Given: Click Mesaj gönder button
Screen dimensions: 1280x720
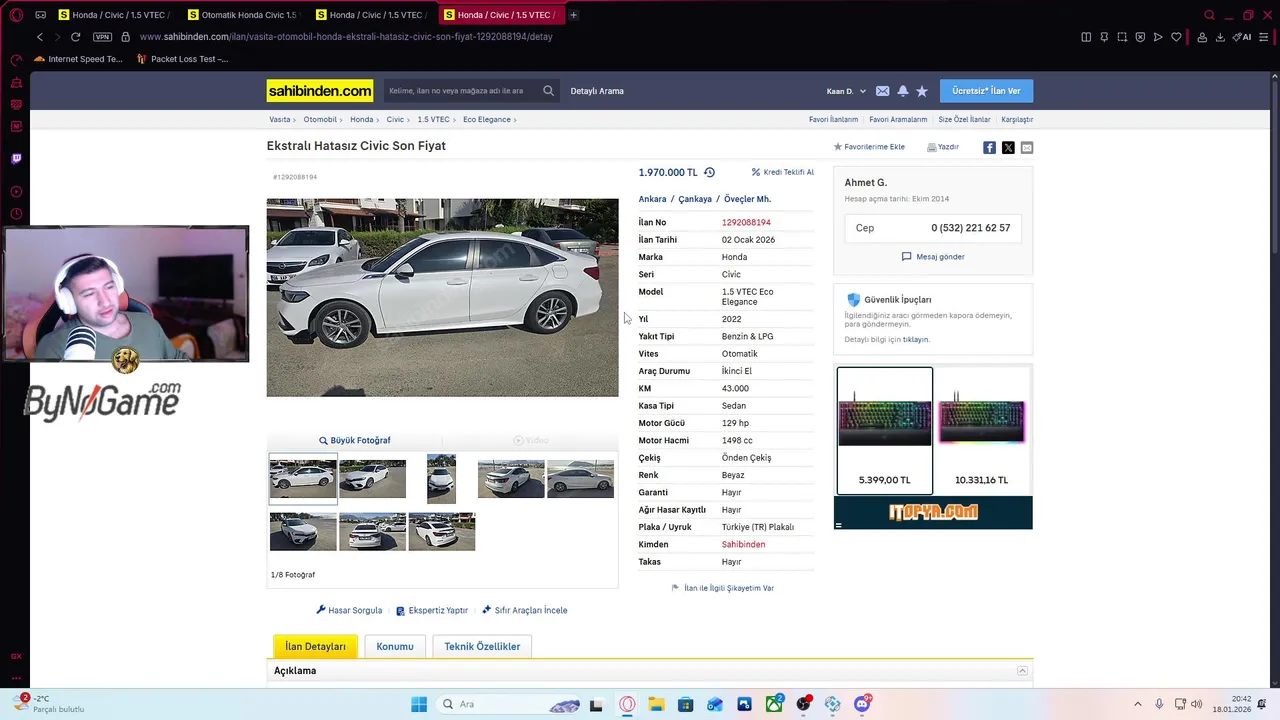Looking at the screenshot, I should point(933,257).
